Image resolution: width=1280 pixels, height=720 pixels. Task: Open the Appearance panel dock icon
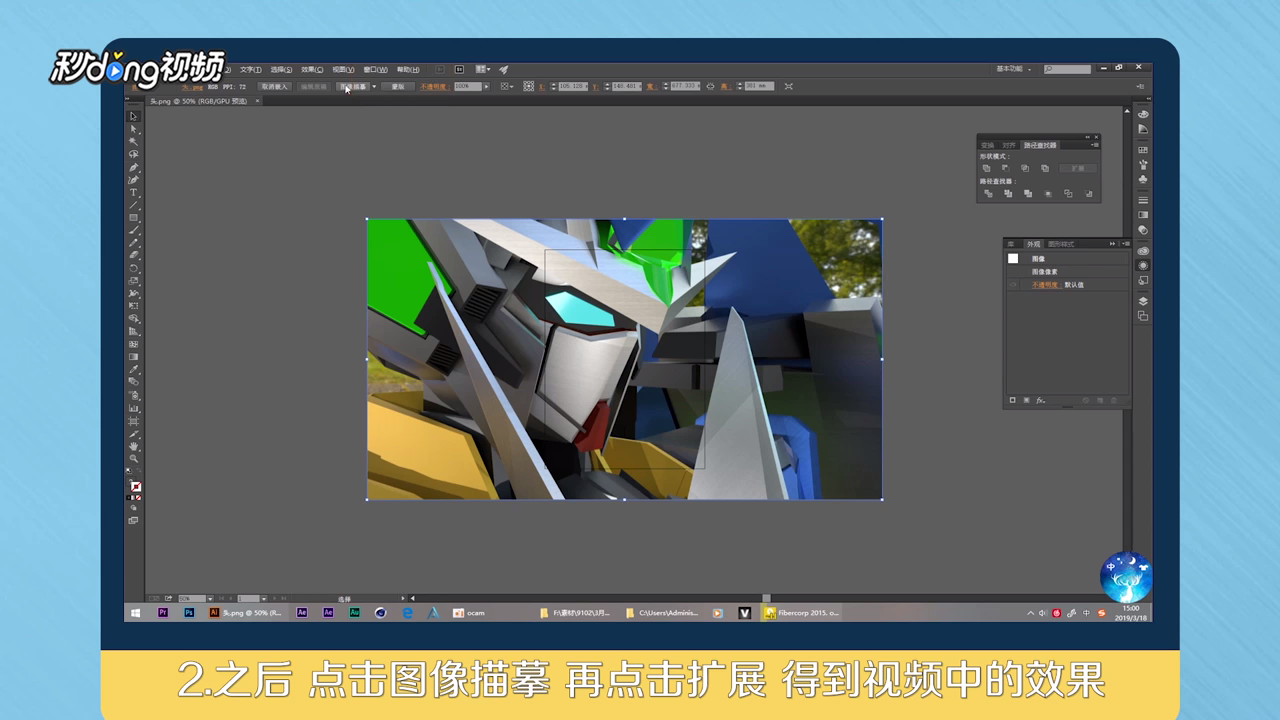point(1143,265)
